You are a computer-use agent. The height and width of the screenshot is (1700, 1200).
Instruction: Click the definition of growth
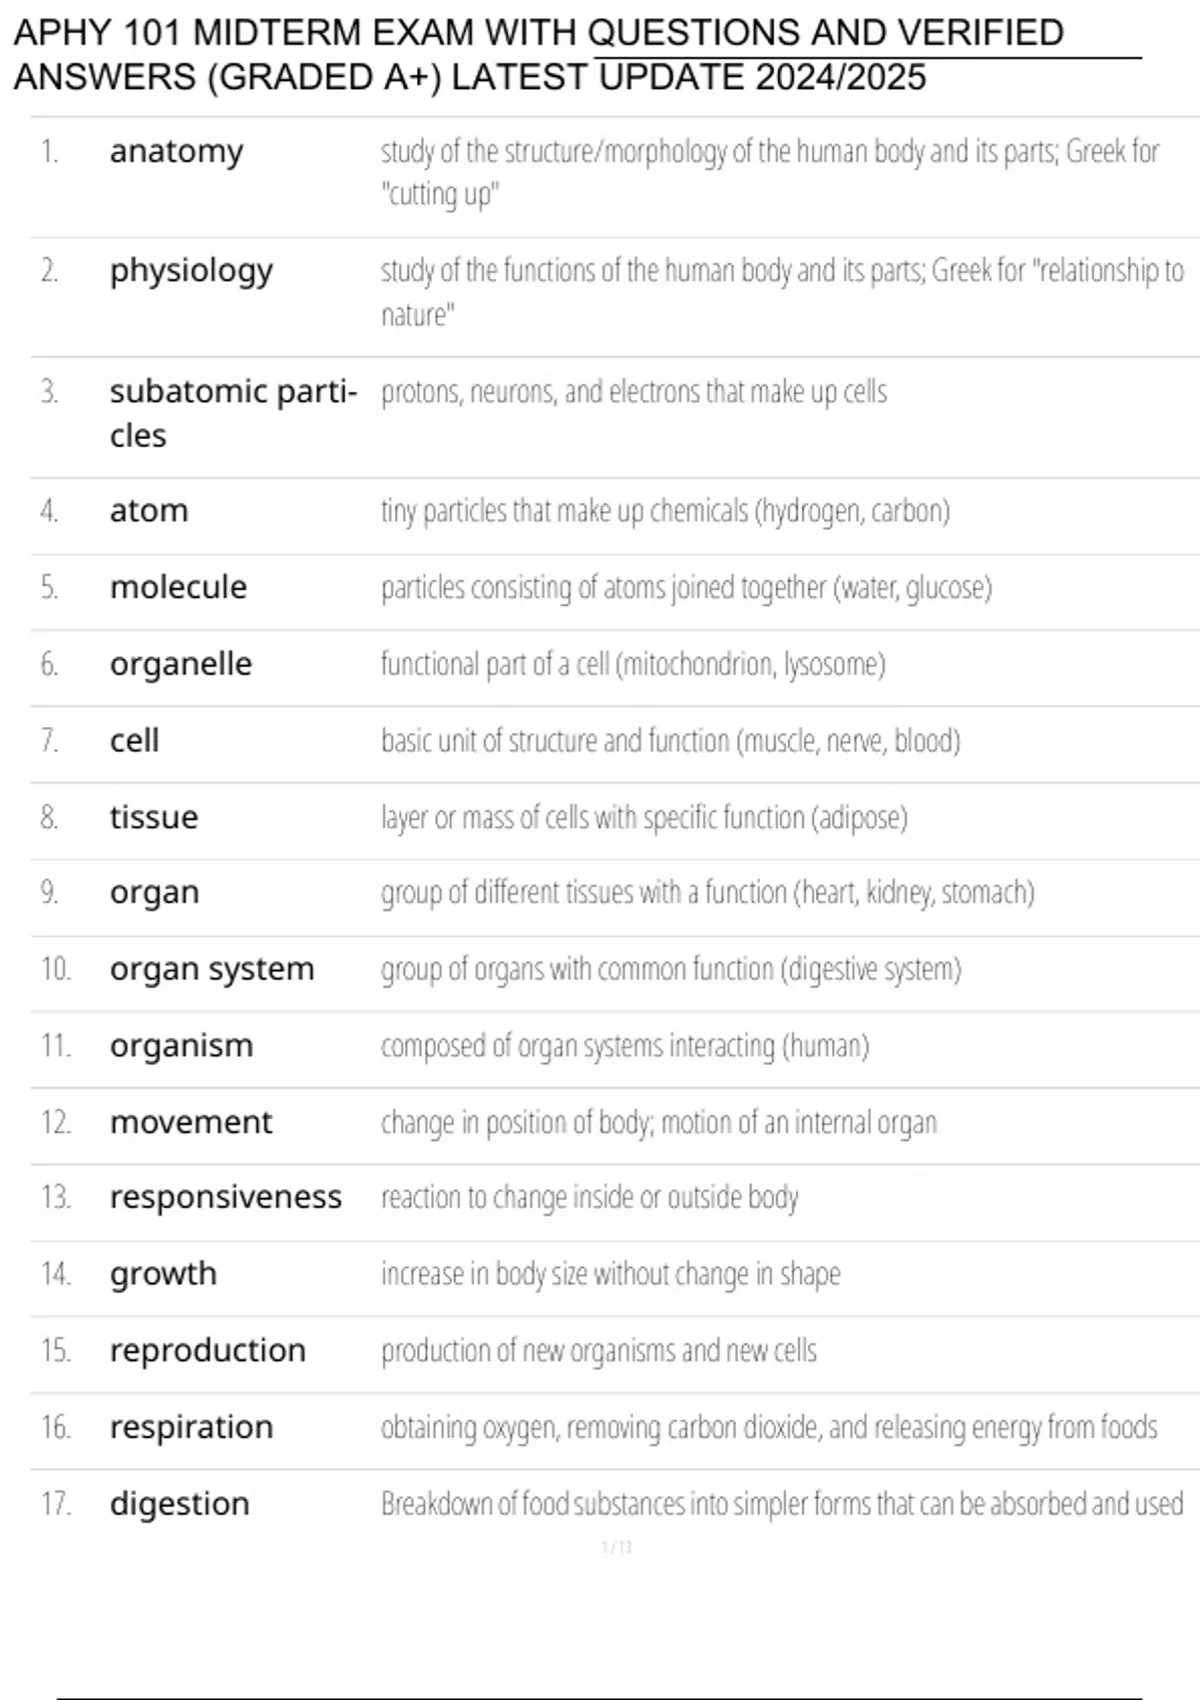(x=610, y=1275)
